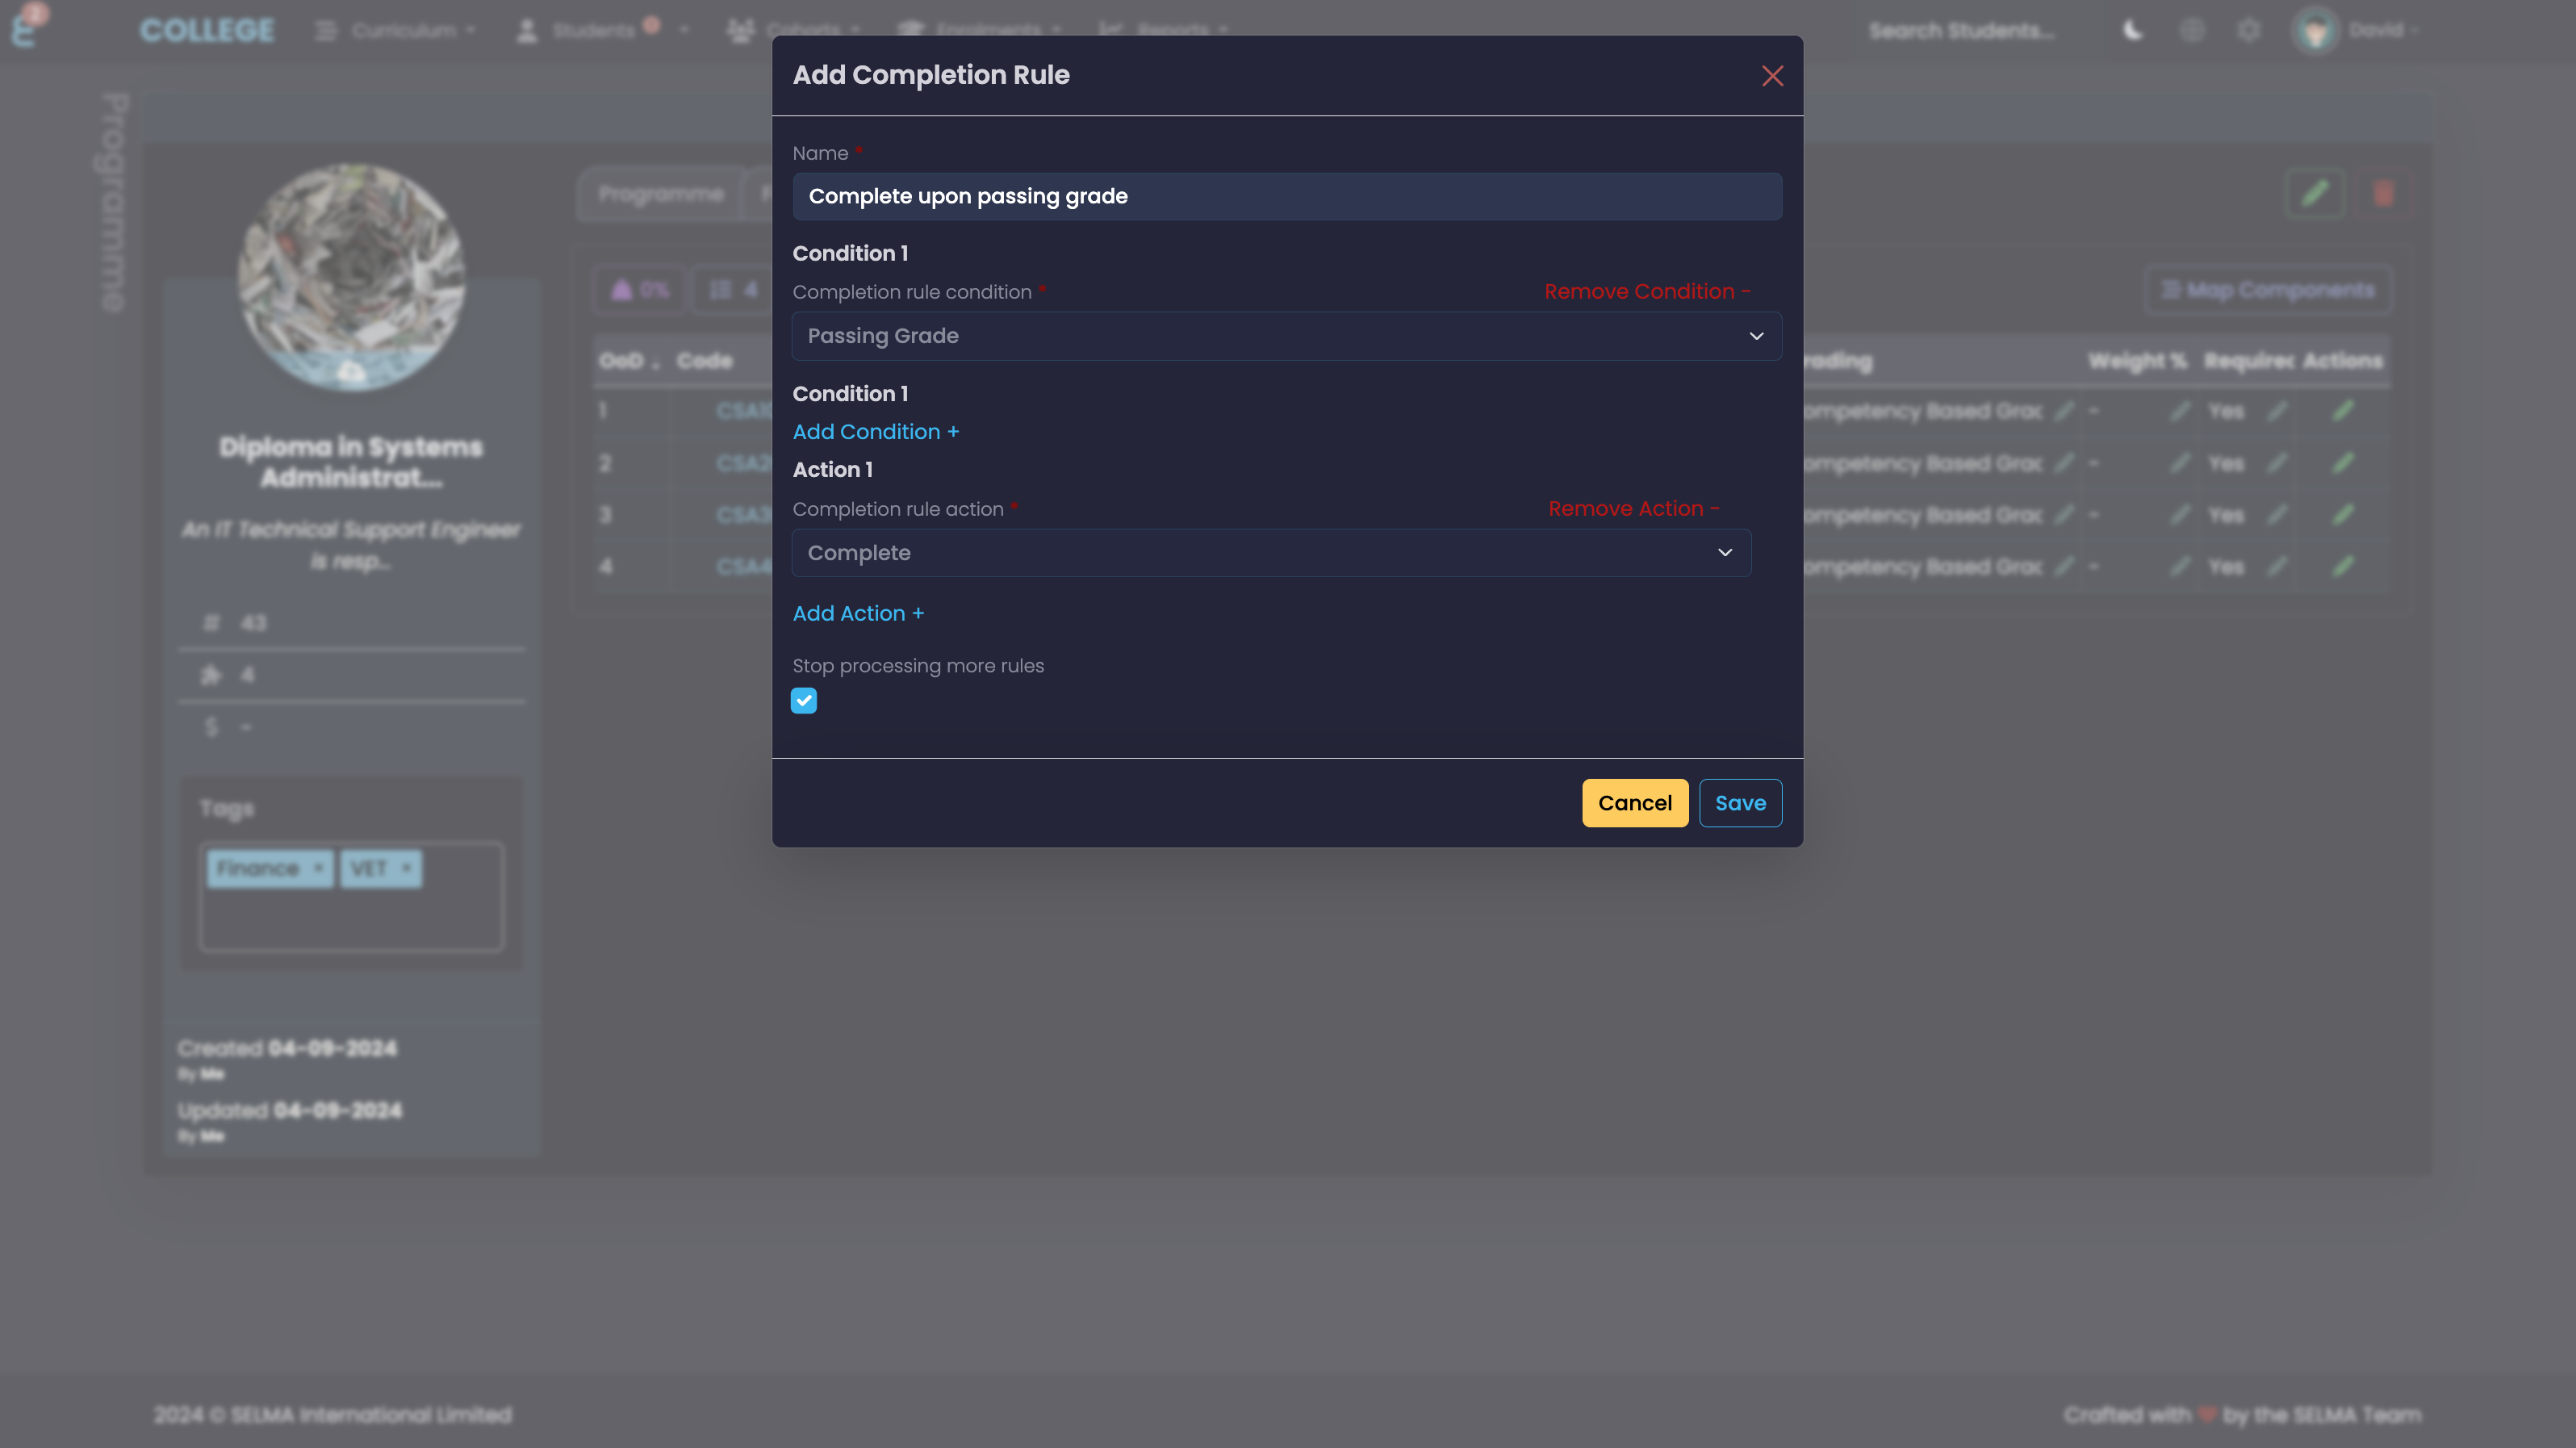2576x1448 pixels.
Task: Click the Remove Action link
Action: pyautogui.click(x=1633, y=509)
